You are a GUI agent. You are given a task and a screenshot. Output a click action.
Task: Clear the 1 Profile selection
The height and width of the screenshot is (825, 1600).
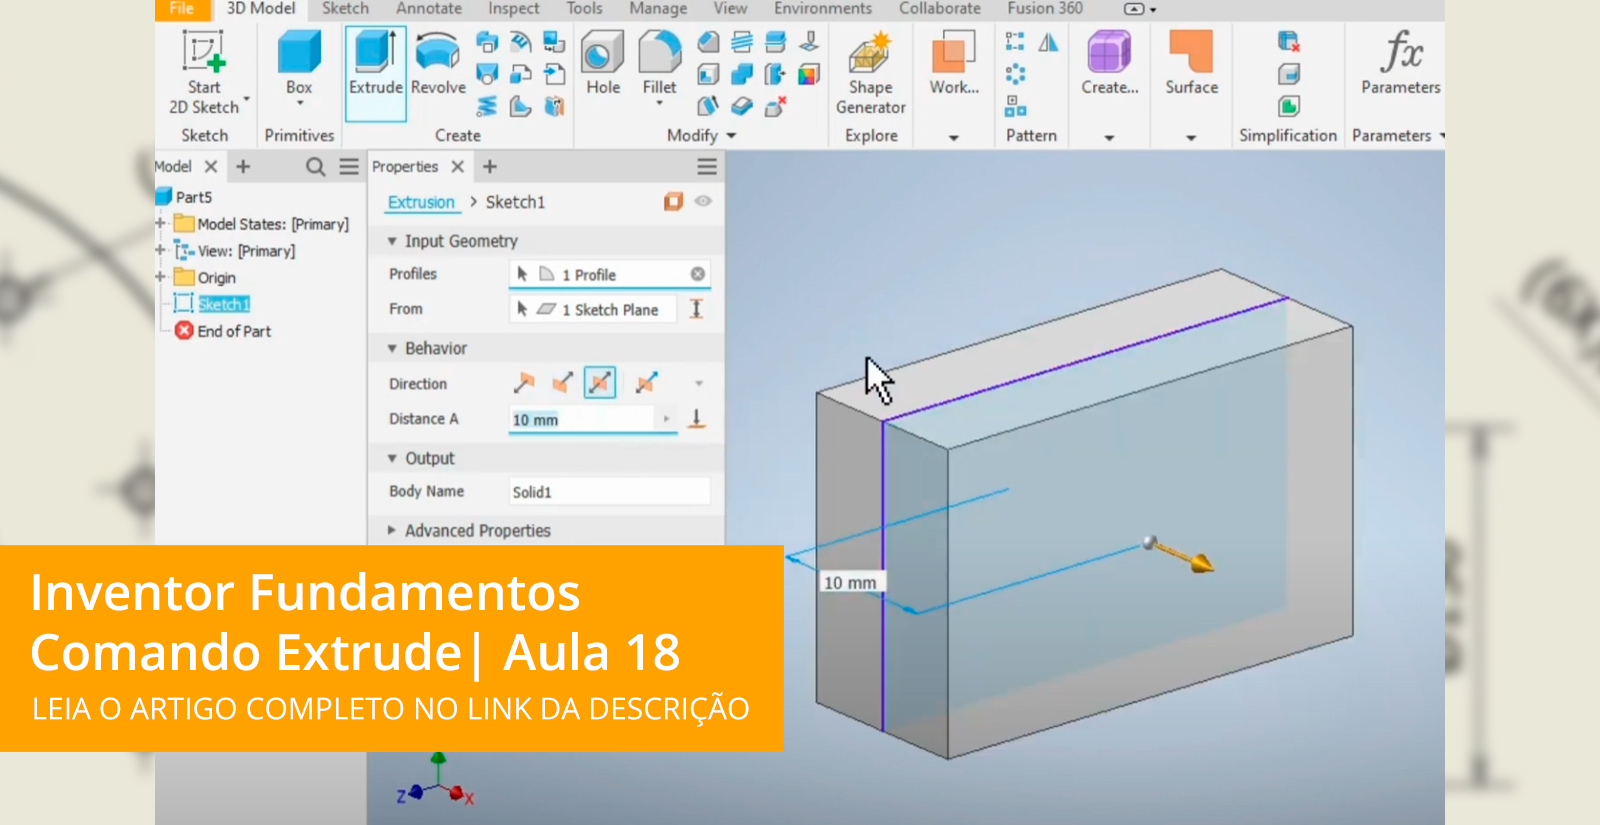[x=698, y=274]
